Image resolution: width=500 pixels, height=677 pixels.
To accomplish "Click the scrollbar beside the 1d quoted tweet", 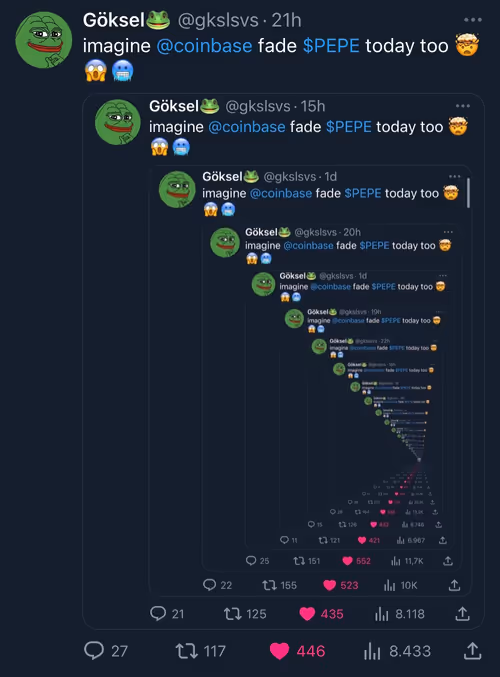I will pyautogui.click(x=468, y=193).
